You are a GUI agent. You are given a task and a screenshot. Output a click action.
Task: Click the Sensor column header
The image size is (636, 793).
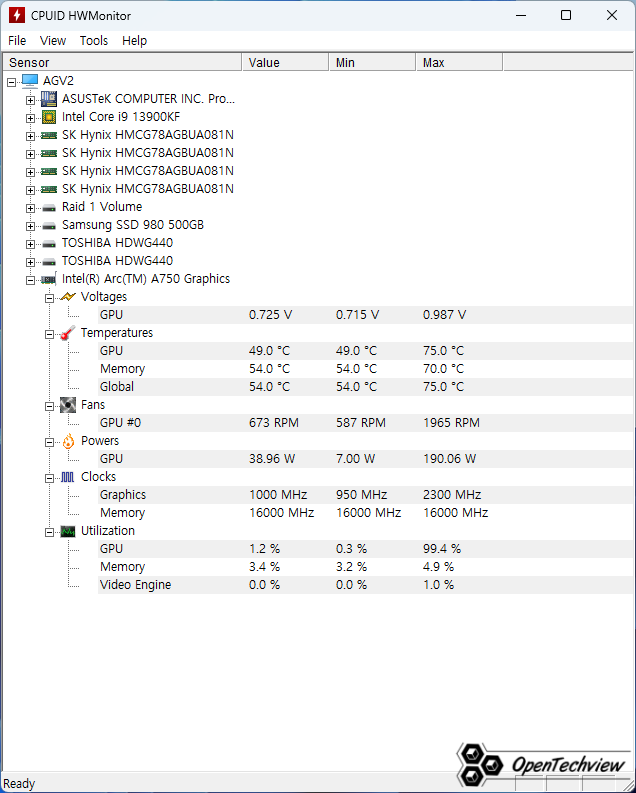(122, 62)
